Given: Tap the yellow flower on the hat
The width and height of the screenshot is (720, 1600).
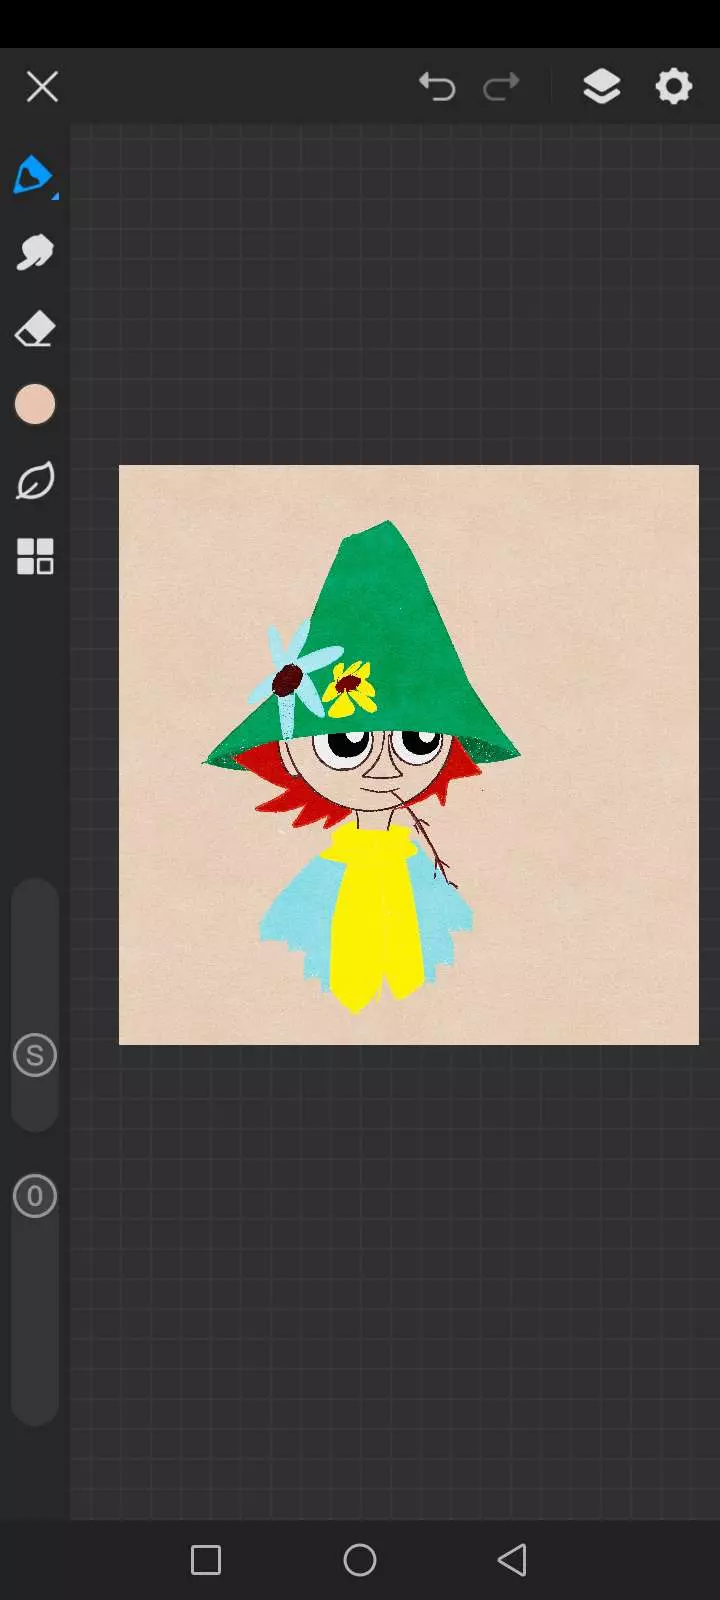Looking at the screenshot, I should (x=350, y=688).
